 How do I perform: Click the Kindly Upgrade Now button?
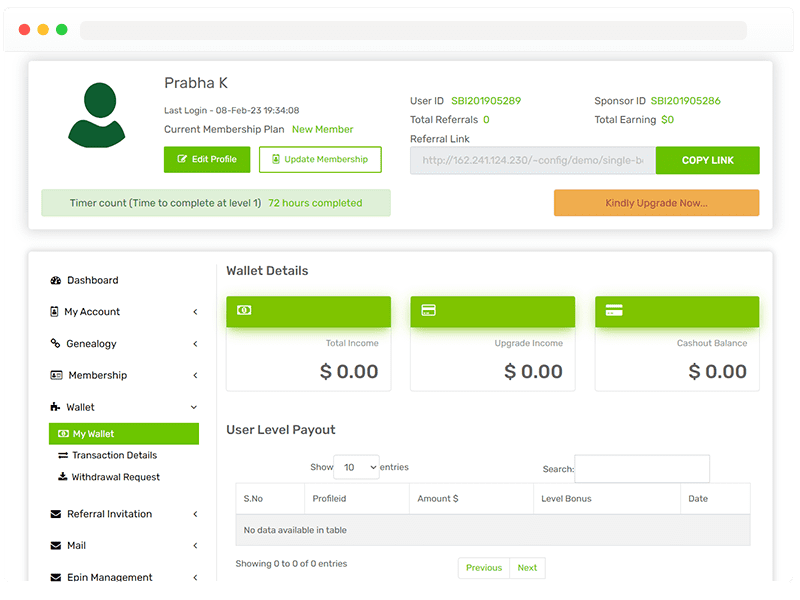[x=656, y=203]
